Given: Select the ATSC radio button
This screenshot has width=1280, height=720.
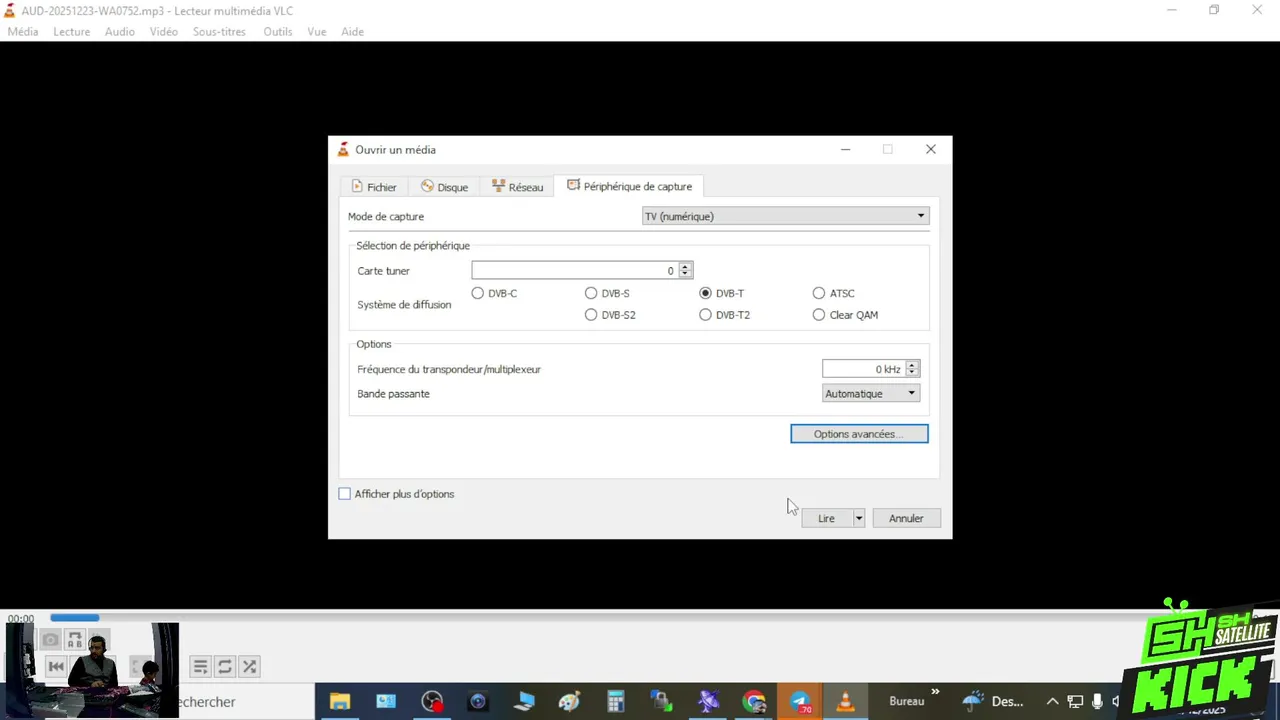Looking at the screenshot, I should [x=819, y=293].
